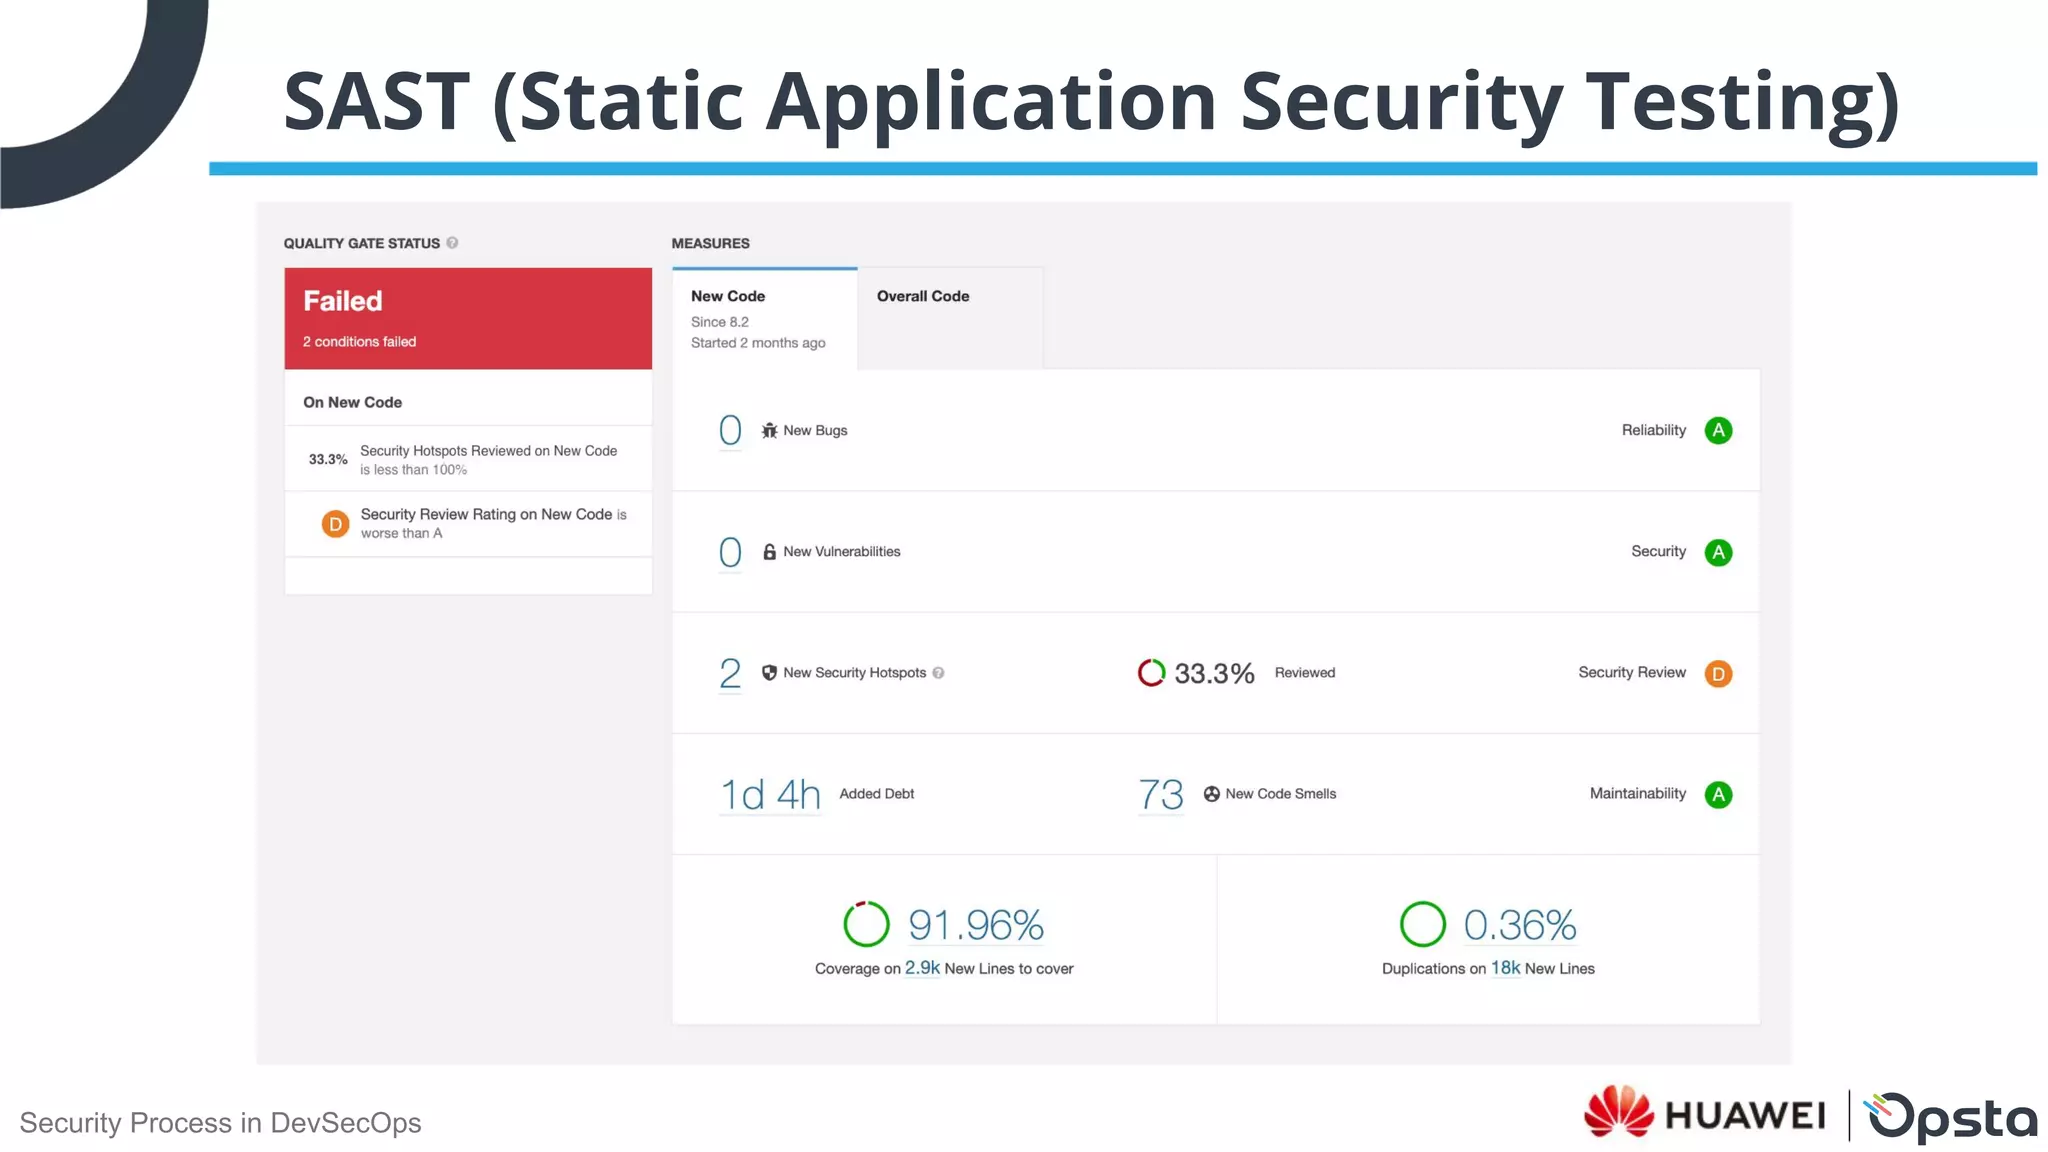Screen dimensions: 2048x1152
Task: Click the Opsta logo
Action: pyautogui.click(x=1951, y=1116)
